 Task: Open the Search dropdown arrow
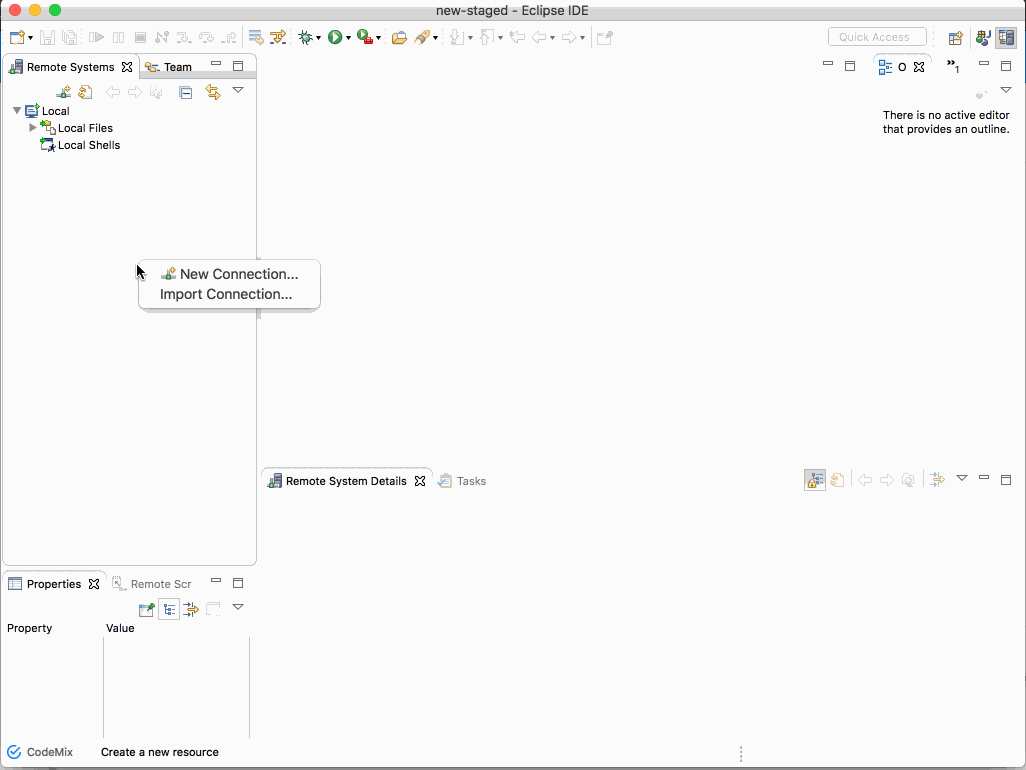(x=435, y=38)
